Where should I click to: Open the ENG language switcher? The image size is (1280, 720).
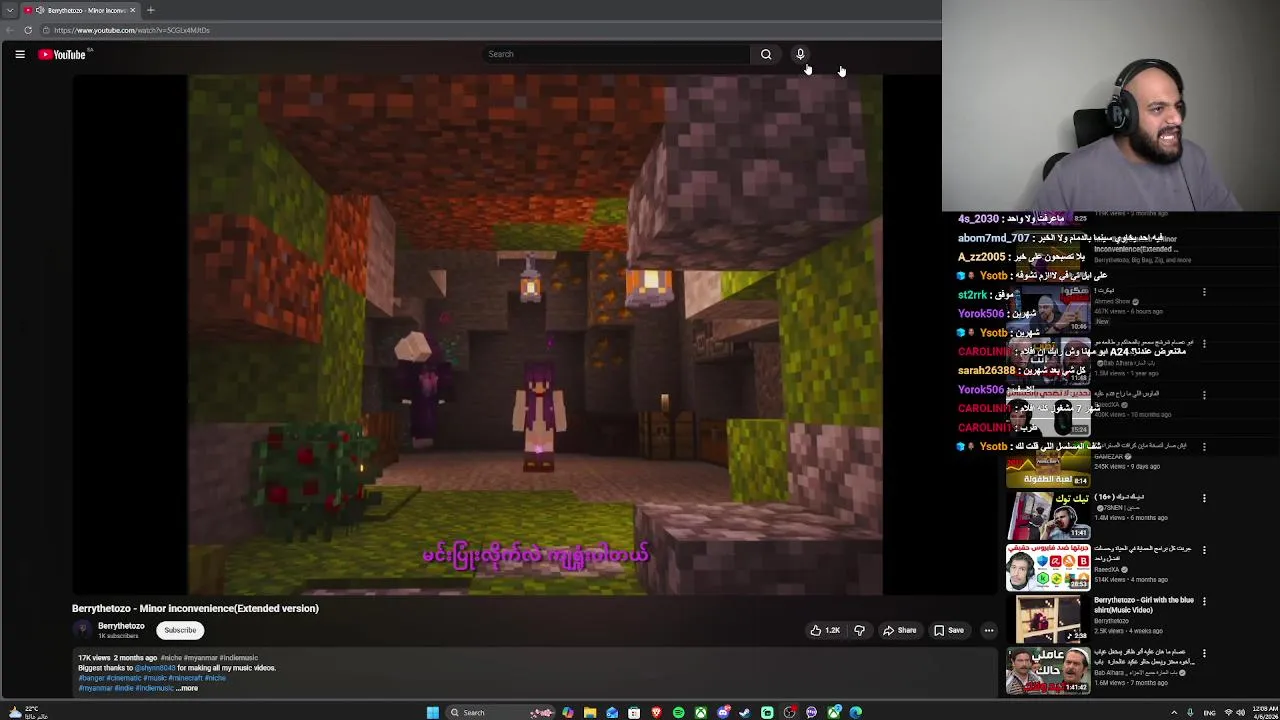(x=1209, y=712)
